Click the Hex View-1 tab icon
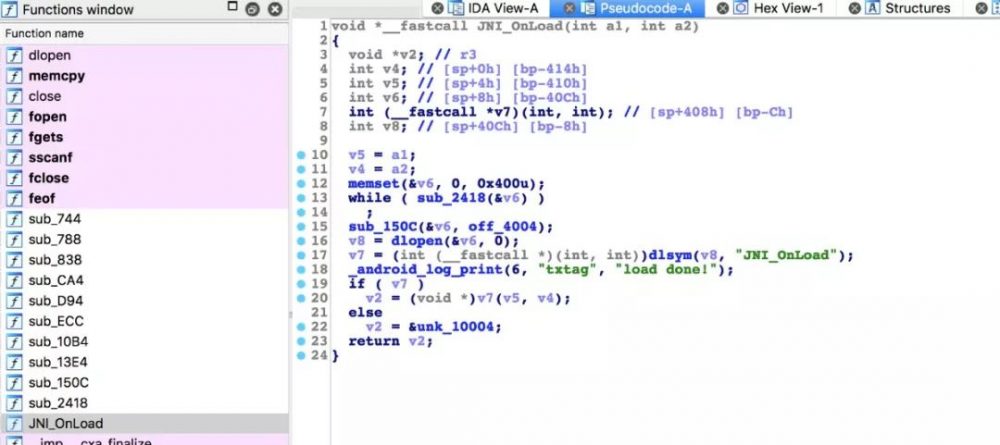The height and width of the screenshot is (445, 1000). pyautogui.click(x=740, y=8)
